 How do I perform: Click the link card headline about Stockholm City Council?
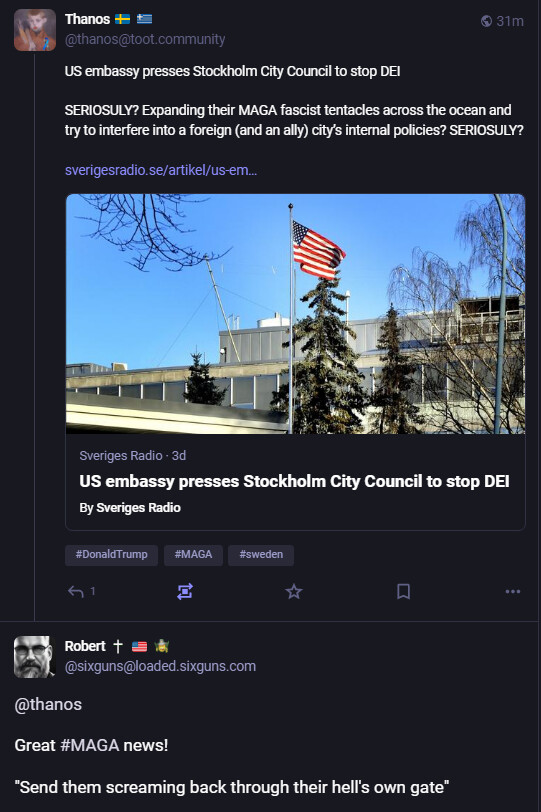(294, 482)
